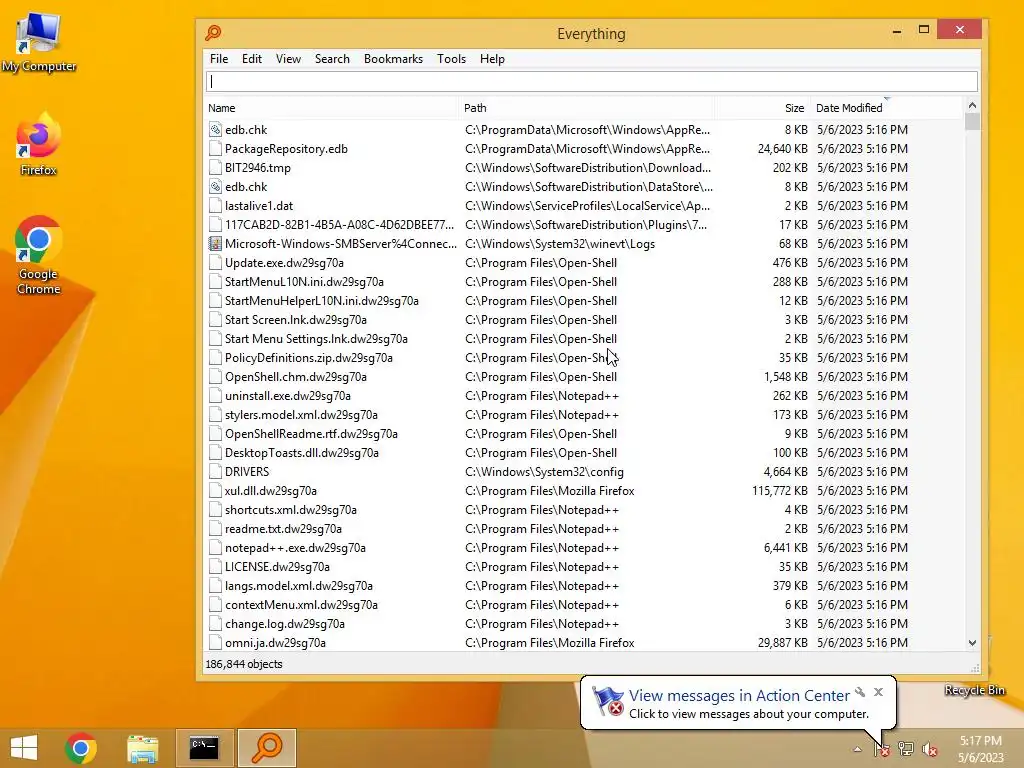Click the event log icon of Microsoft-Windows-SMBServer entry
The image size is (1024, 768).
click(x=215, y=244)
